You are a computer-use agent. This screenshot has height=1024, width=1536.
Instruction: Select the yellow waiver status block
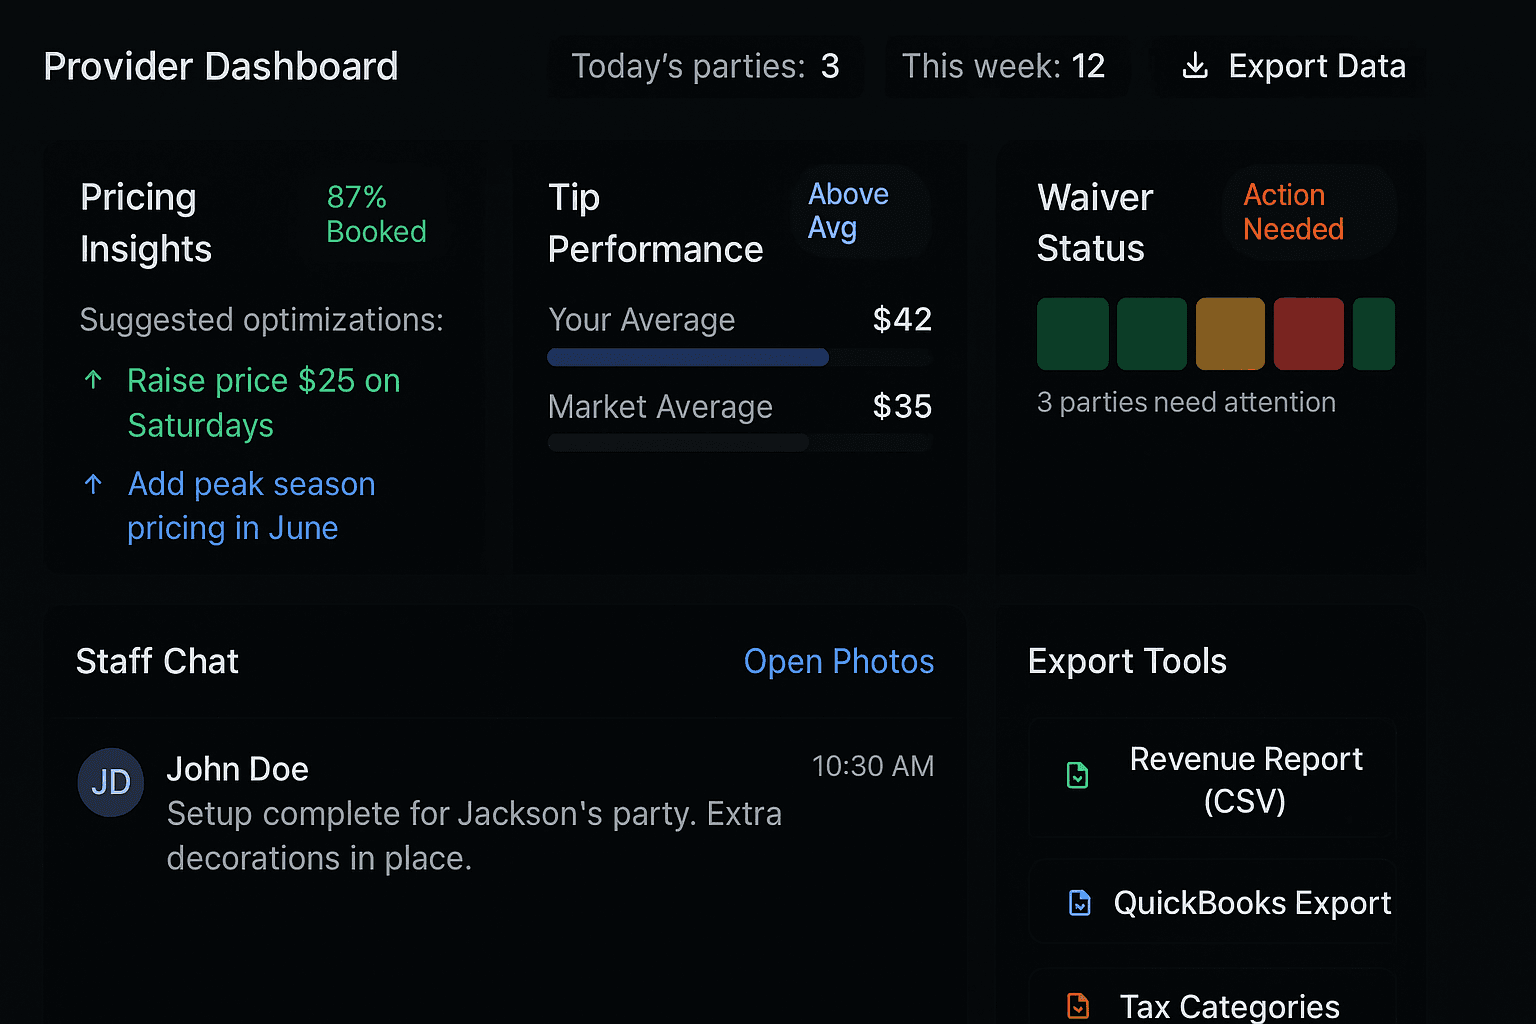1230,334
